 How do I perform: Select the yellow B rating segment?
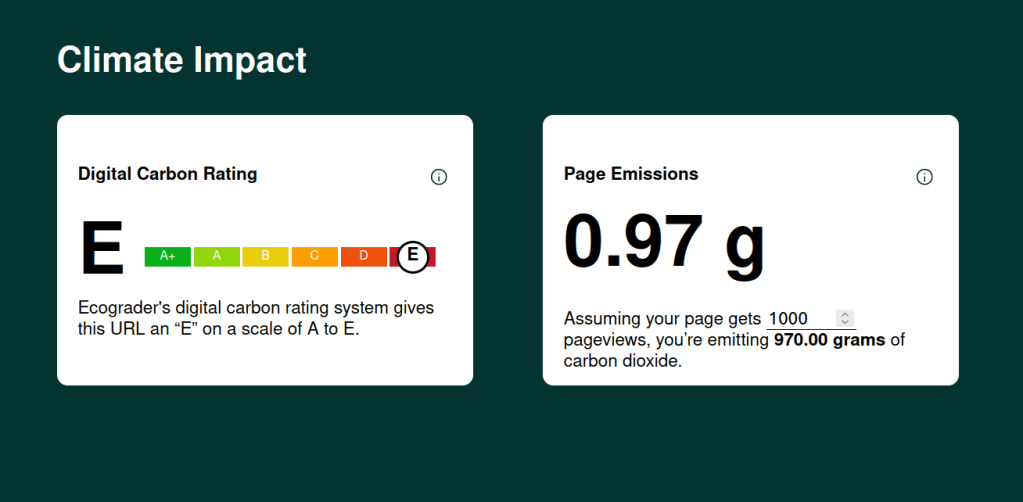pyautogui.click(x=265, y=256)
